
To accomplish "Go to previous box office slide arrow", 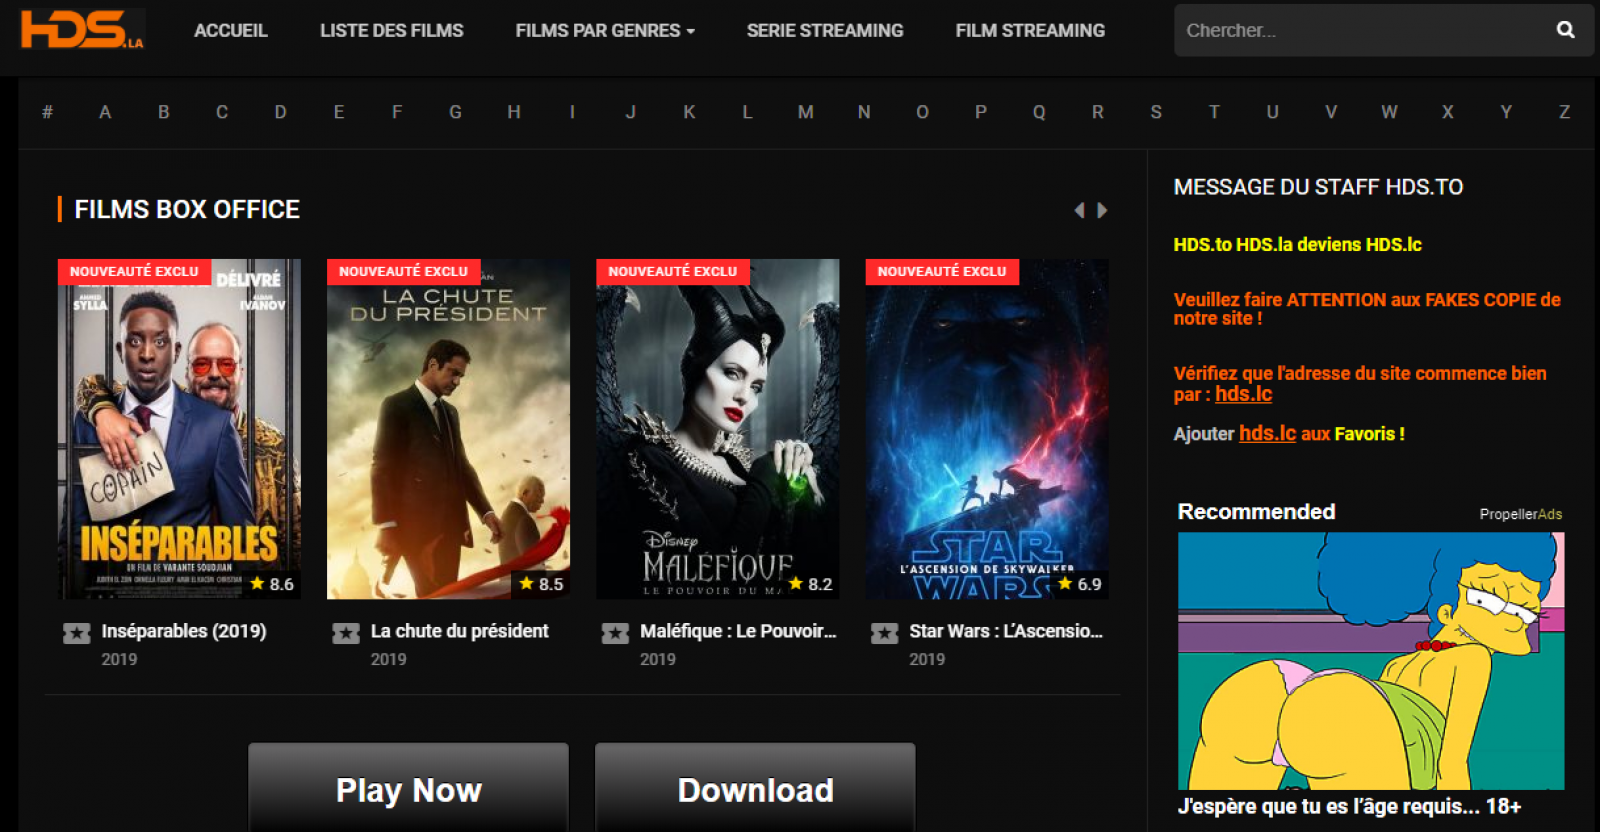I will 1079,210.
